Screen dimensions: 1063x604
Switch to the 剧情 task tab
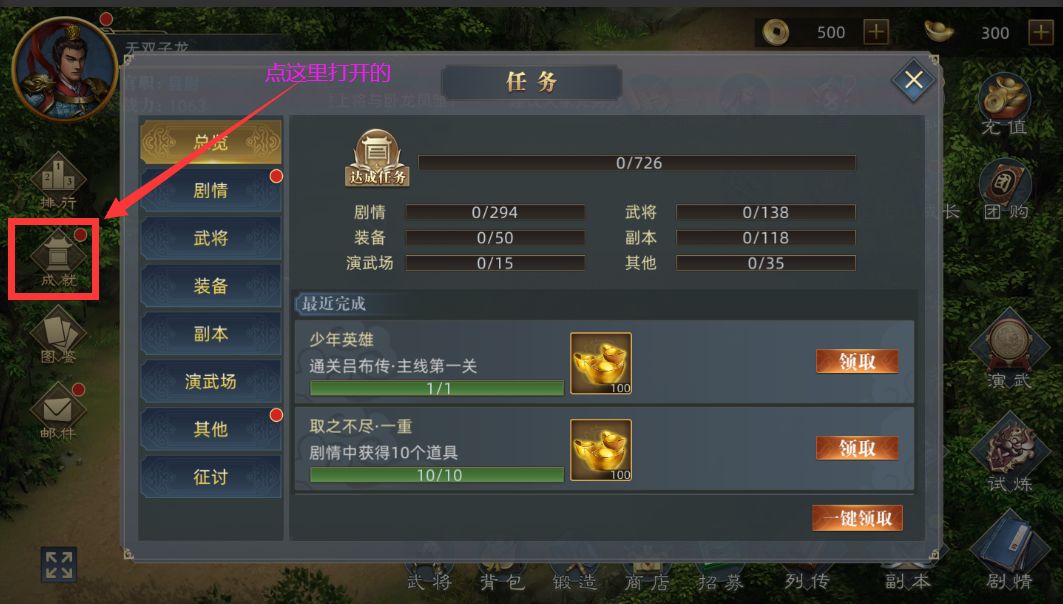(211, 190)
